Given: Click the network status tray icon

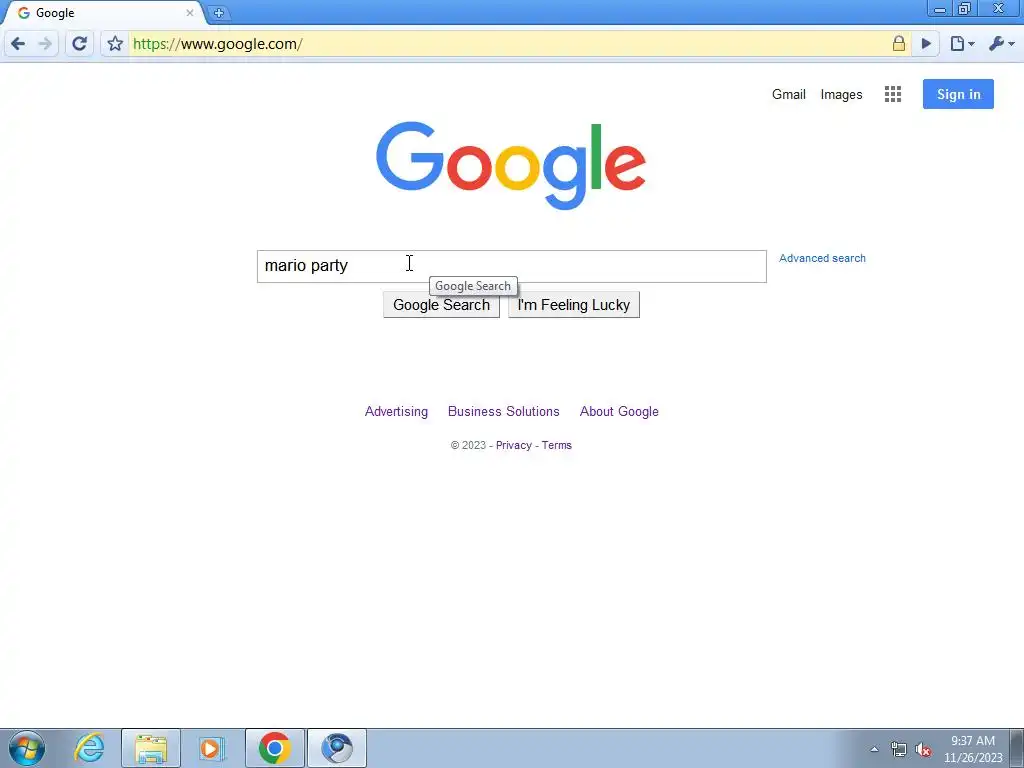Looking at the screenshot, I should 899,750.
